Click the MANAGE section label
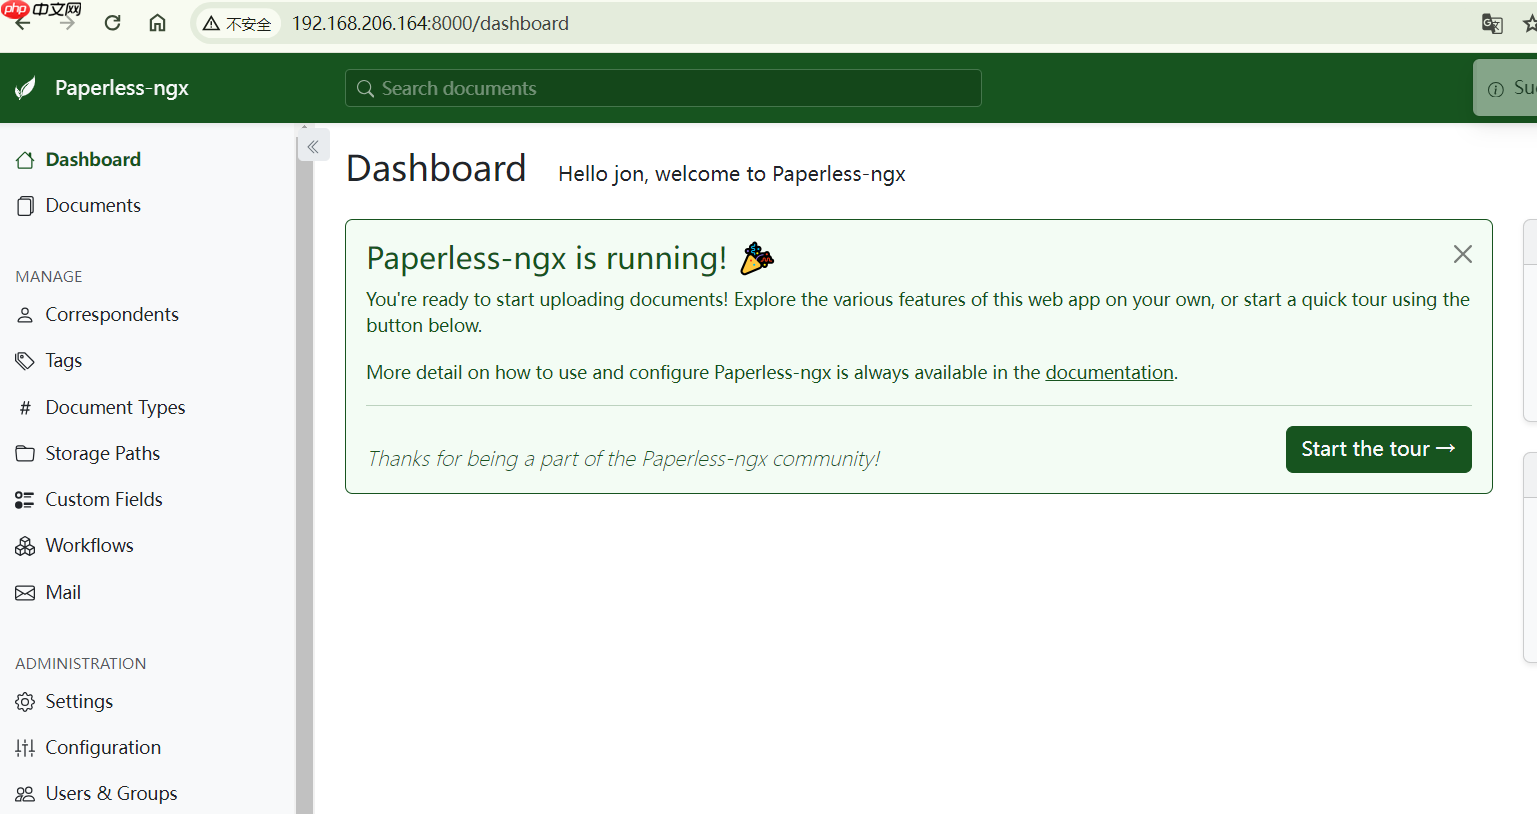The height and width of the screenshot is (814, 1537). (49, 277)
